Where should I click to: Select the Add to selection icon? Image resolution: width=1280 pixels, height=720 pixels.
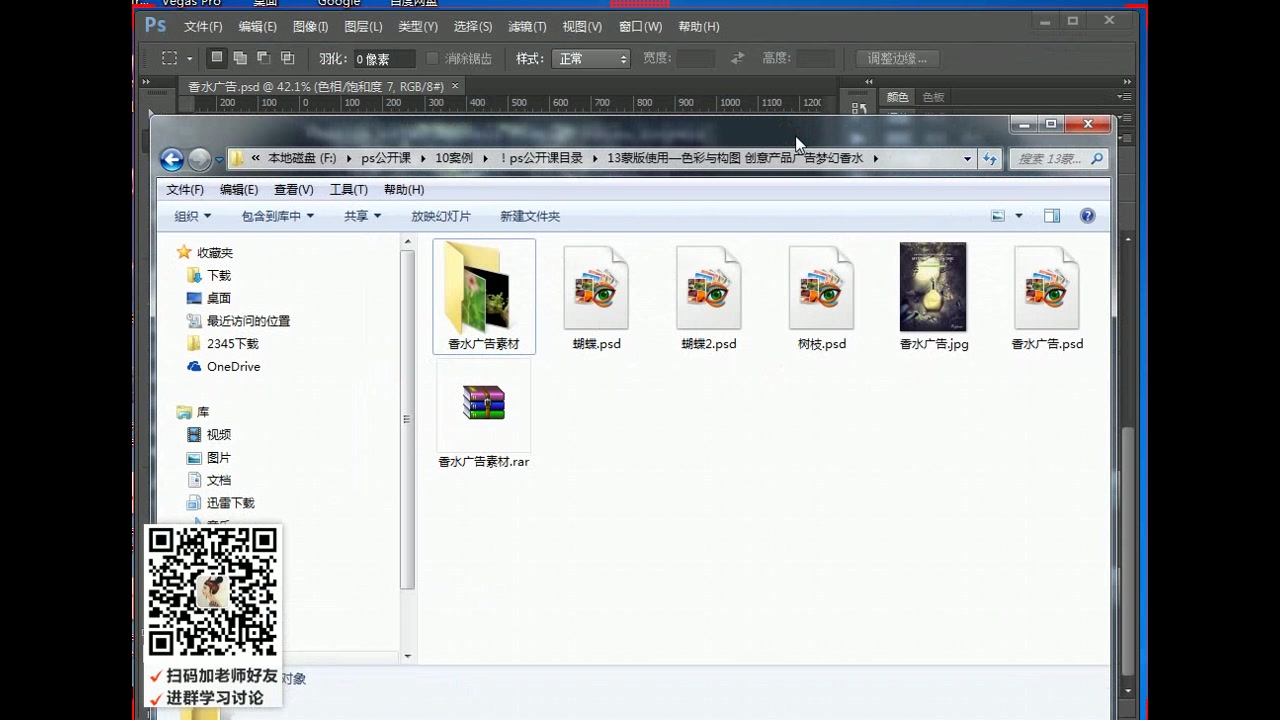[x=241, y=58]
